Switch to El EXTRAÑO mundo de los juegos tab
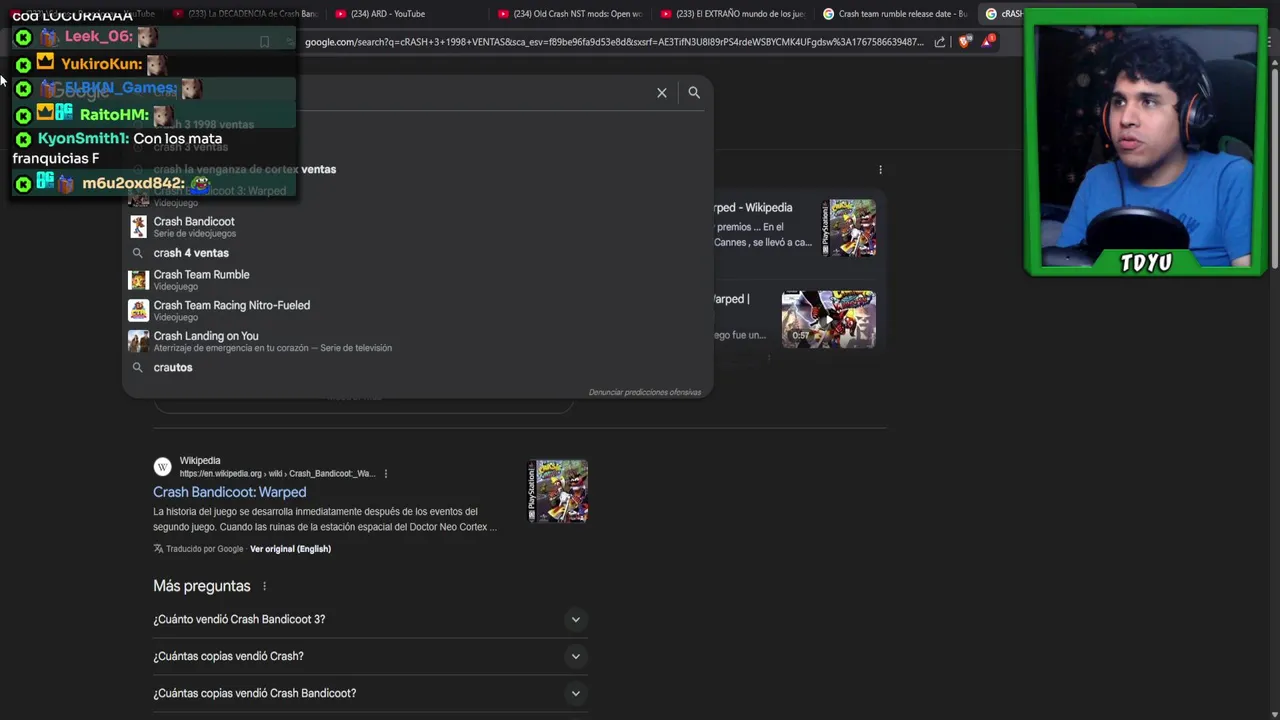The height and width of the screenshot is (720, 1280). click(x=733, y=14)
